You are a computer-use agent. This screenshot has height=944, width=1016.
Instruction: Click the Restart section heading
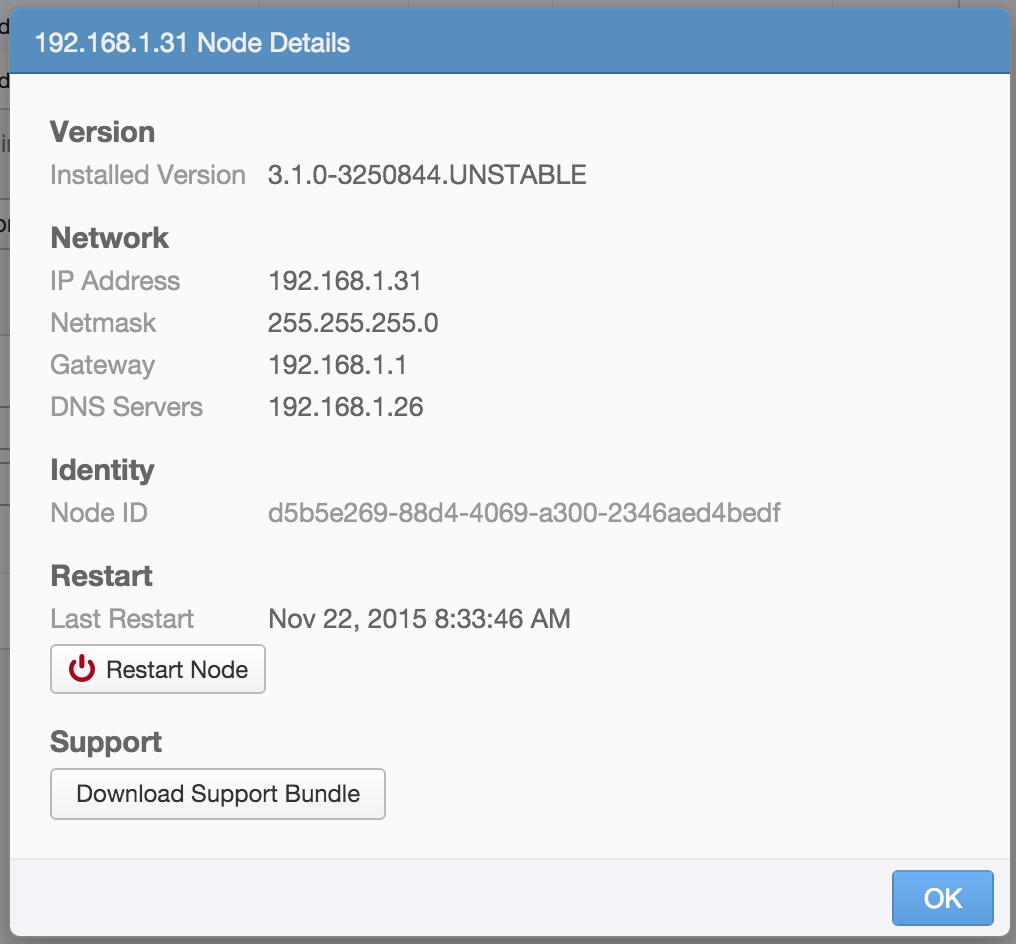101,576
